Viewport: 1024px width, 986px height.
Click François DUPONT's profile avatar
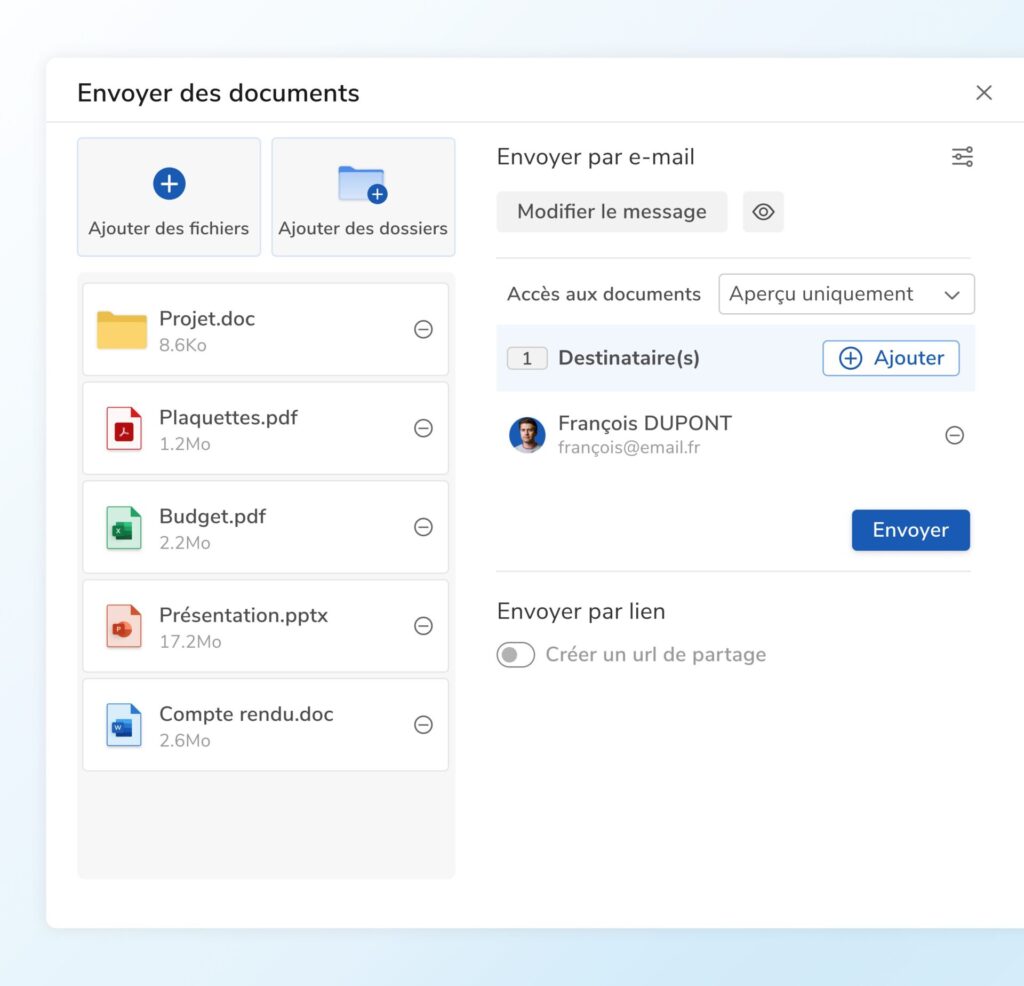pyautogui.click(x=527, y=435)
